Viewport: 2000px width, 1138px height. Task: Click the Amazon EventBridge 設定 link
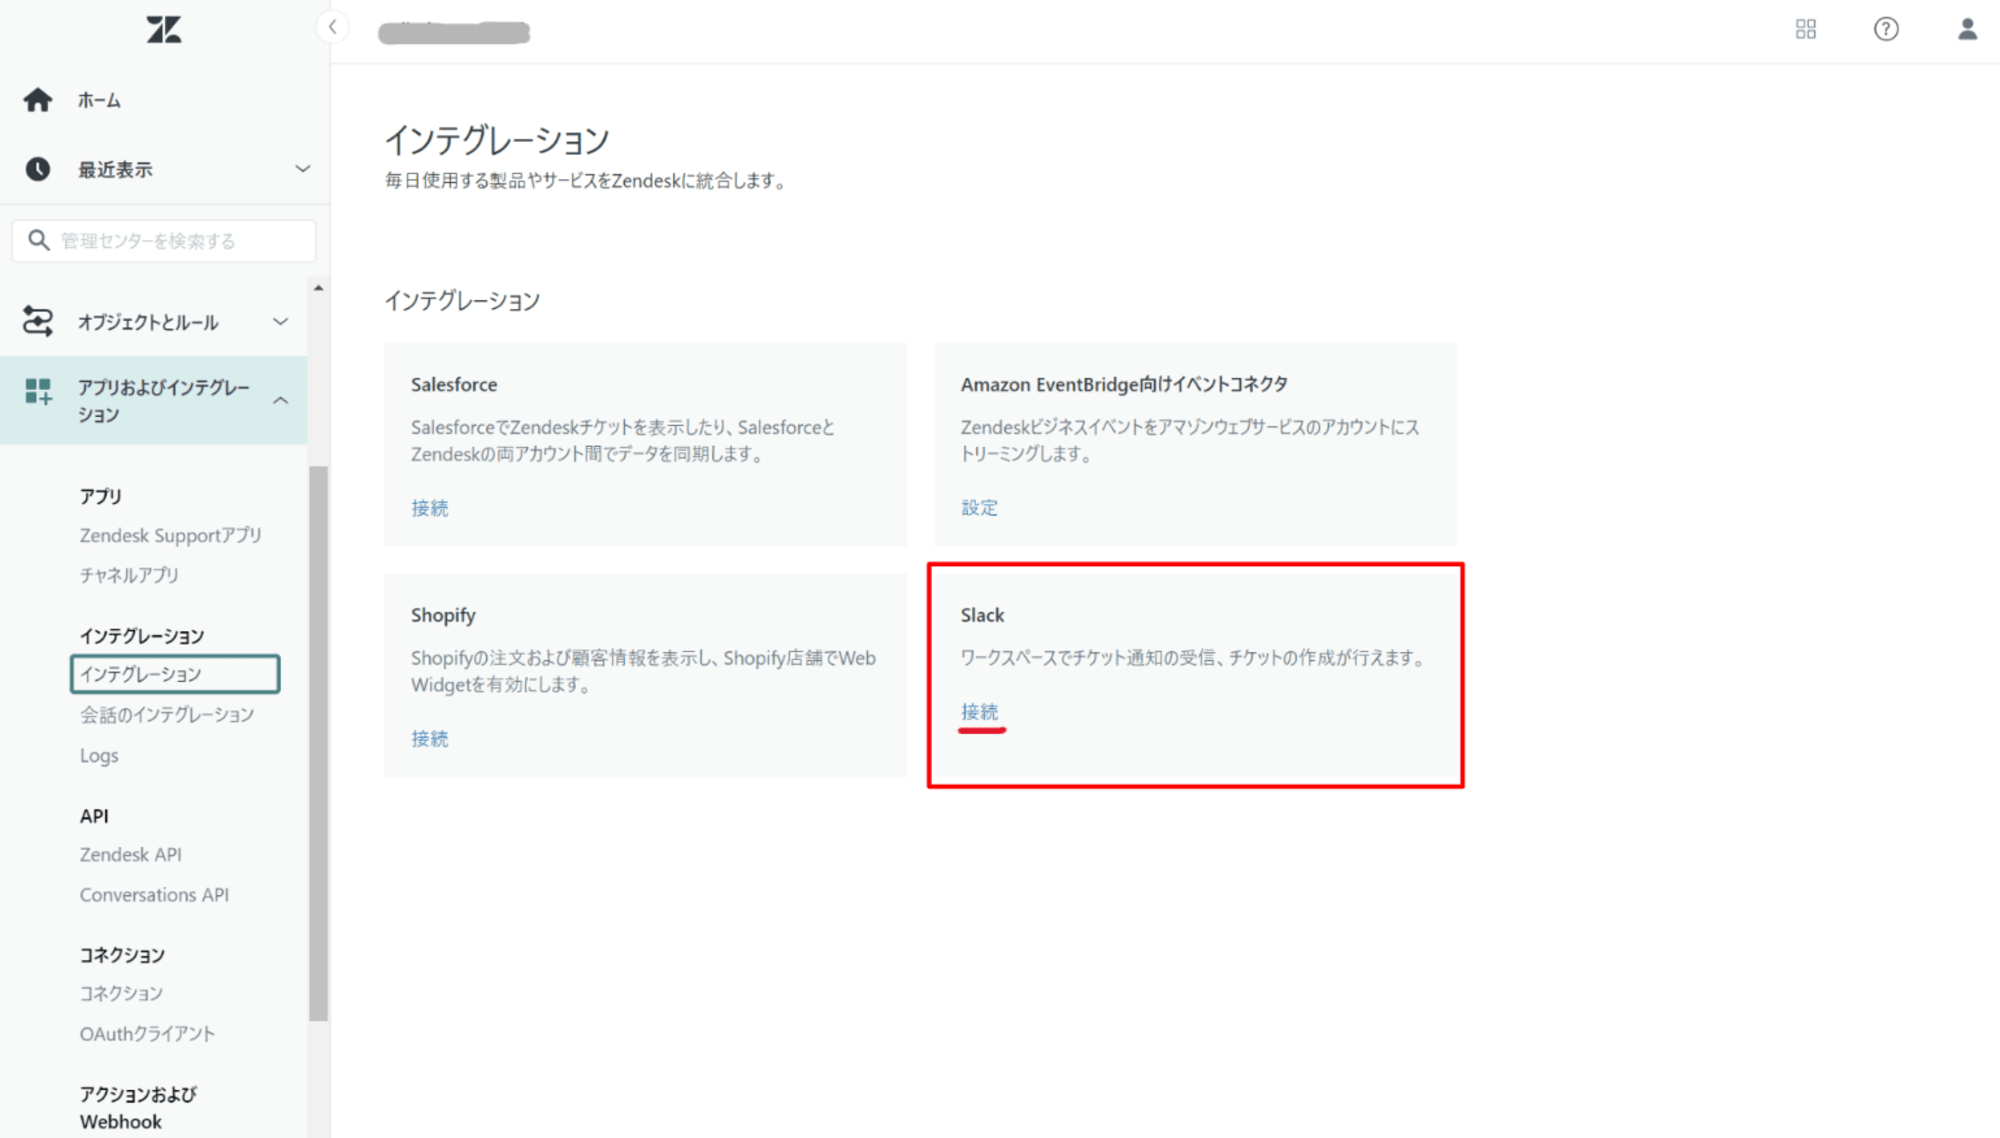click(980, 507)
